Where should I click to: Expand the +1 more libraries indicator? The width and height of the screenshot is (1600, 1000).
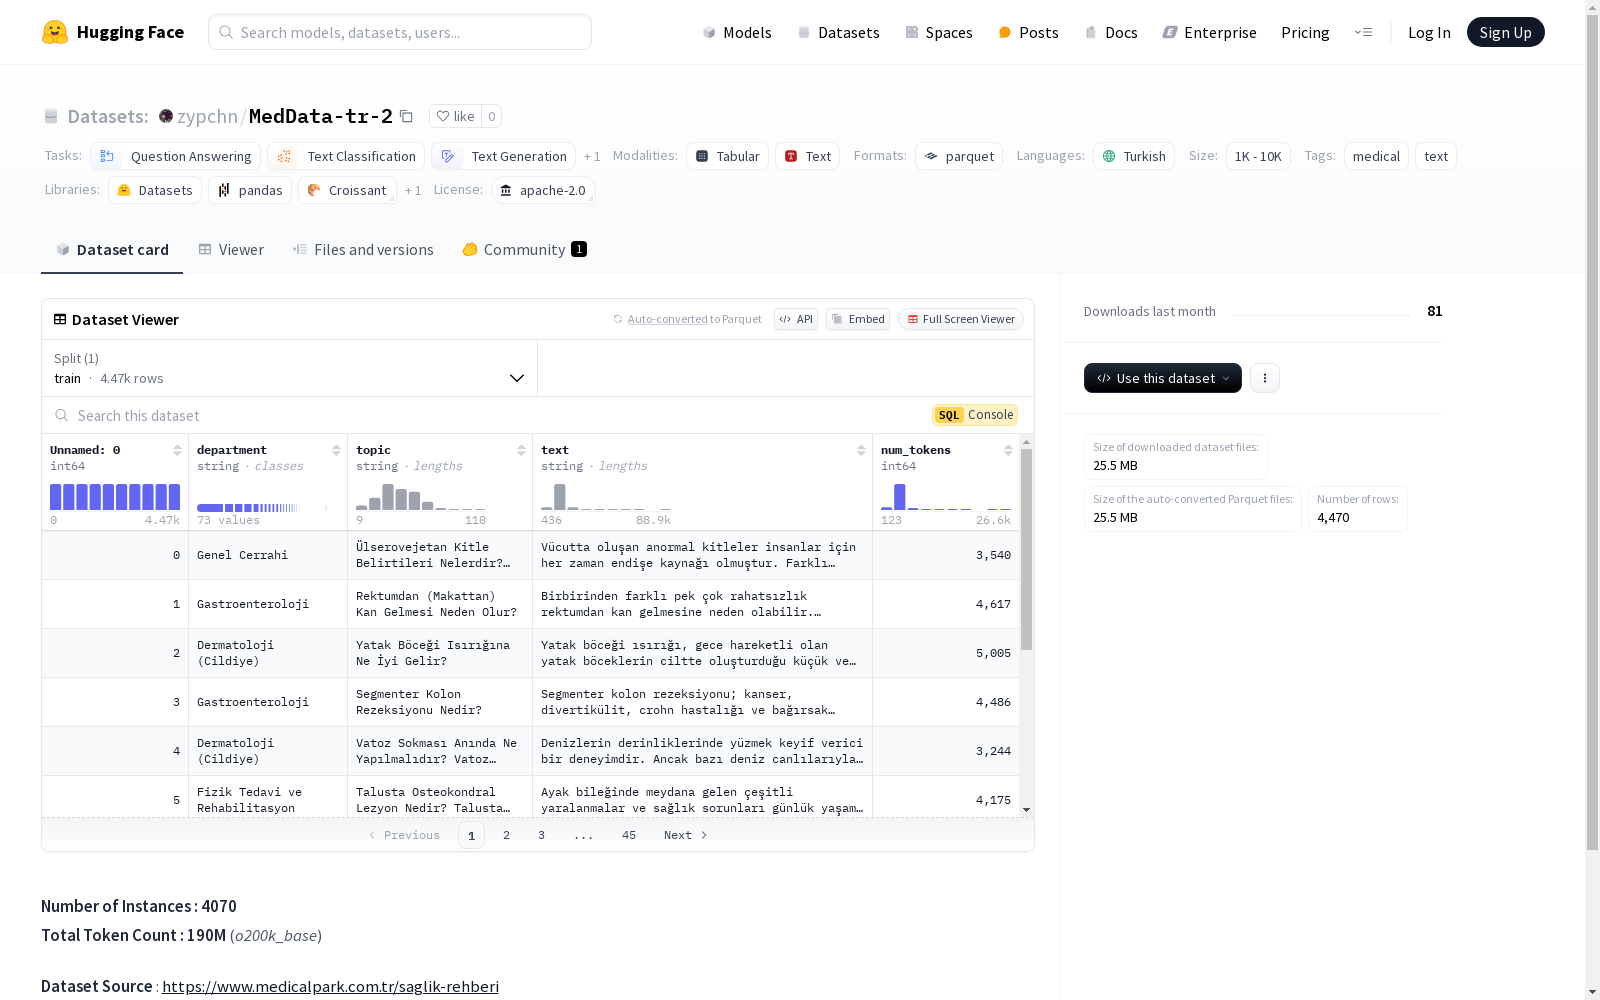[413, 190]
